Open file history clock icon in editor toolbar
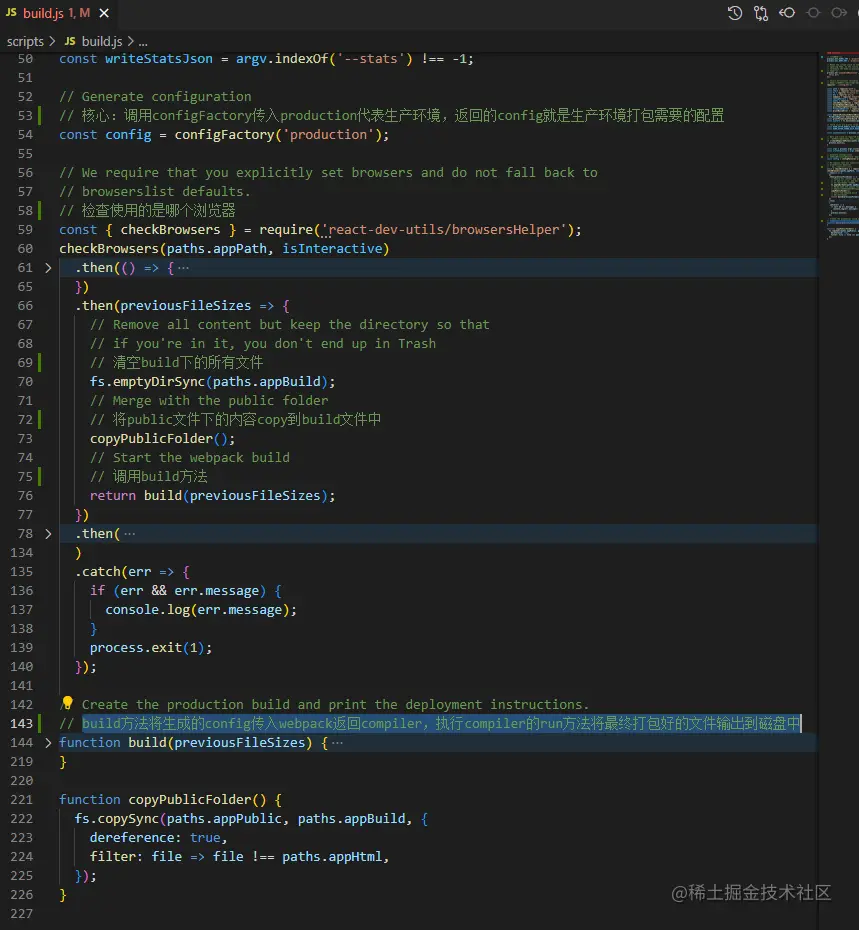This screenshot has width=859, height=930. tap(734, 13)
